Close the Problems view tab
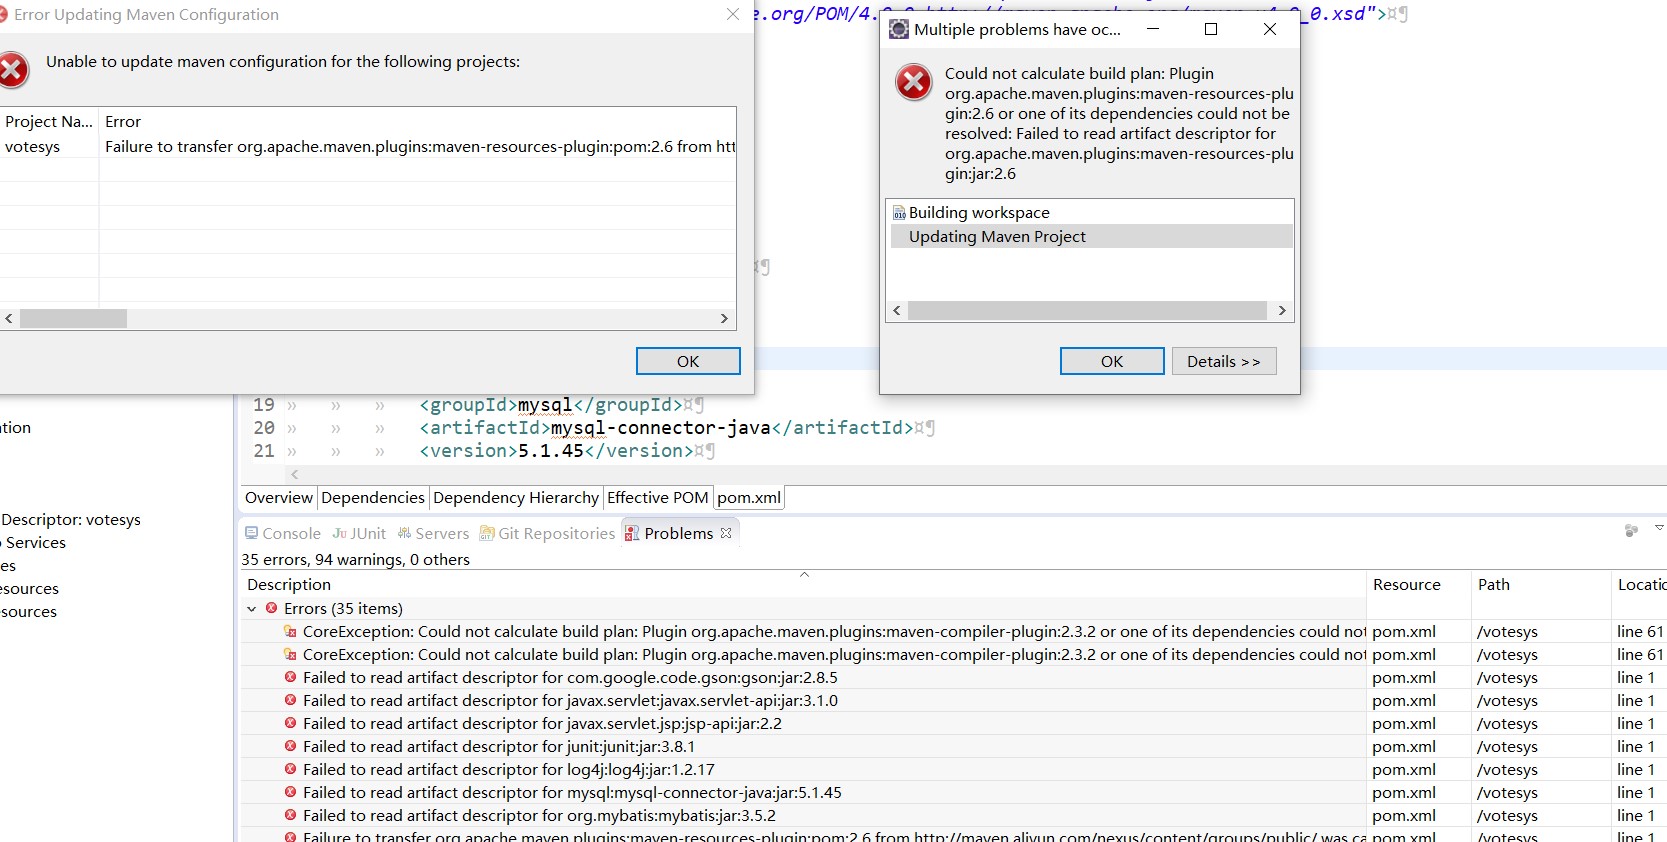This screenshot has width=1667, height=842. coord(726,533)
